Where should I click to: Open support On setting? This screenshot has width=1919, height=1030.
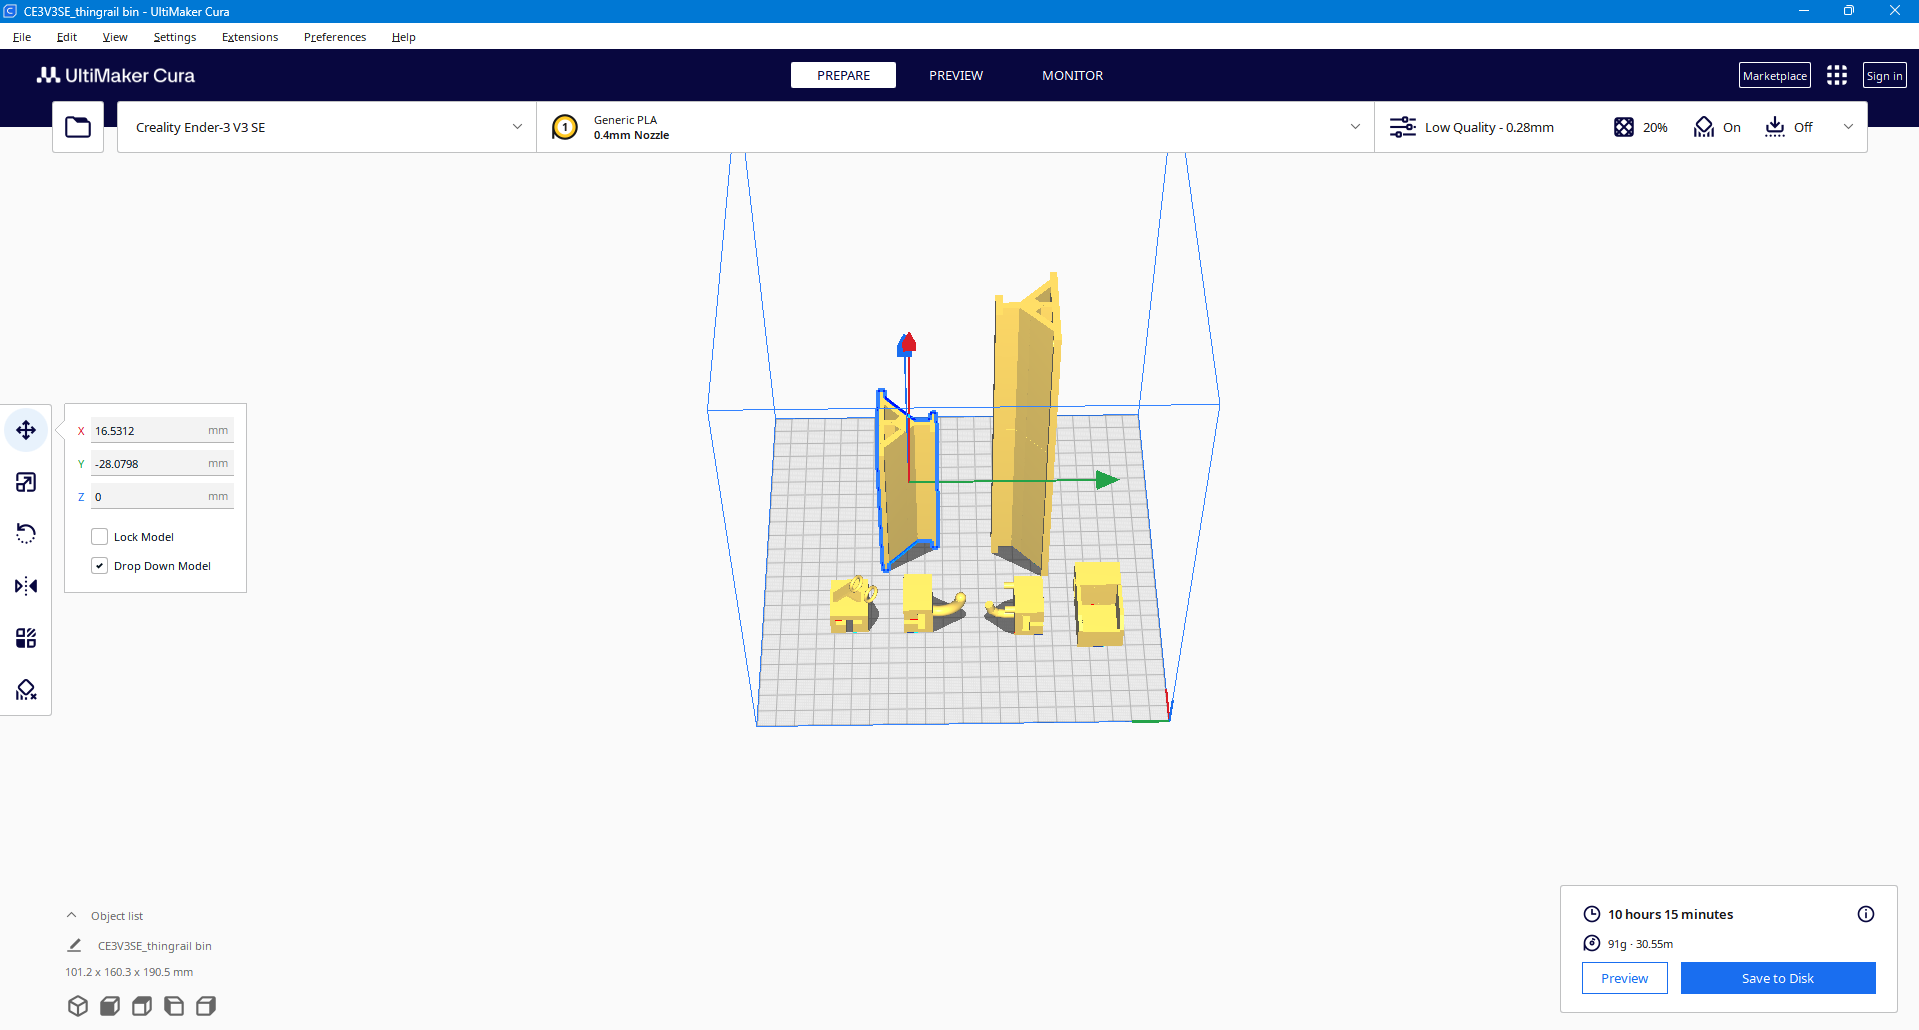click(1717, 127)
